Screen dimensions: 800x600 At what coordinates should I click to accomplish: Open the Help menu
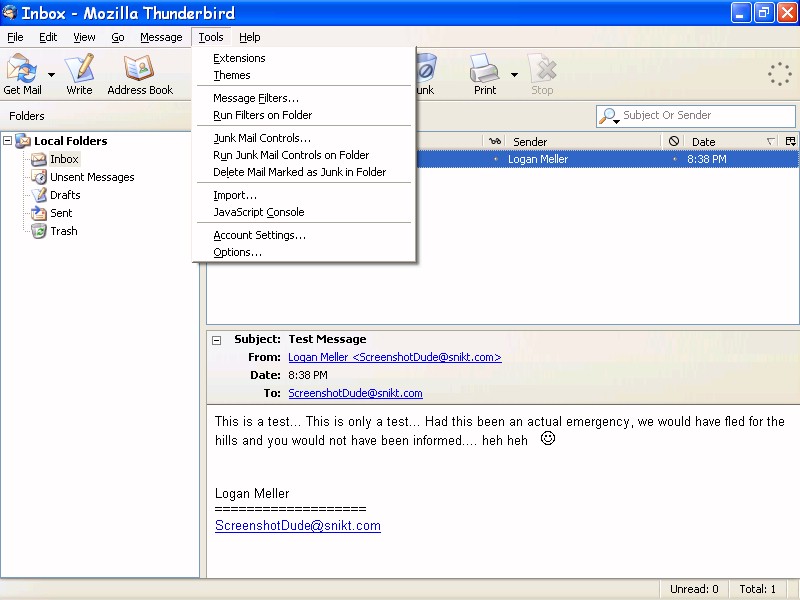tap(249, 37)
